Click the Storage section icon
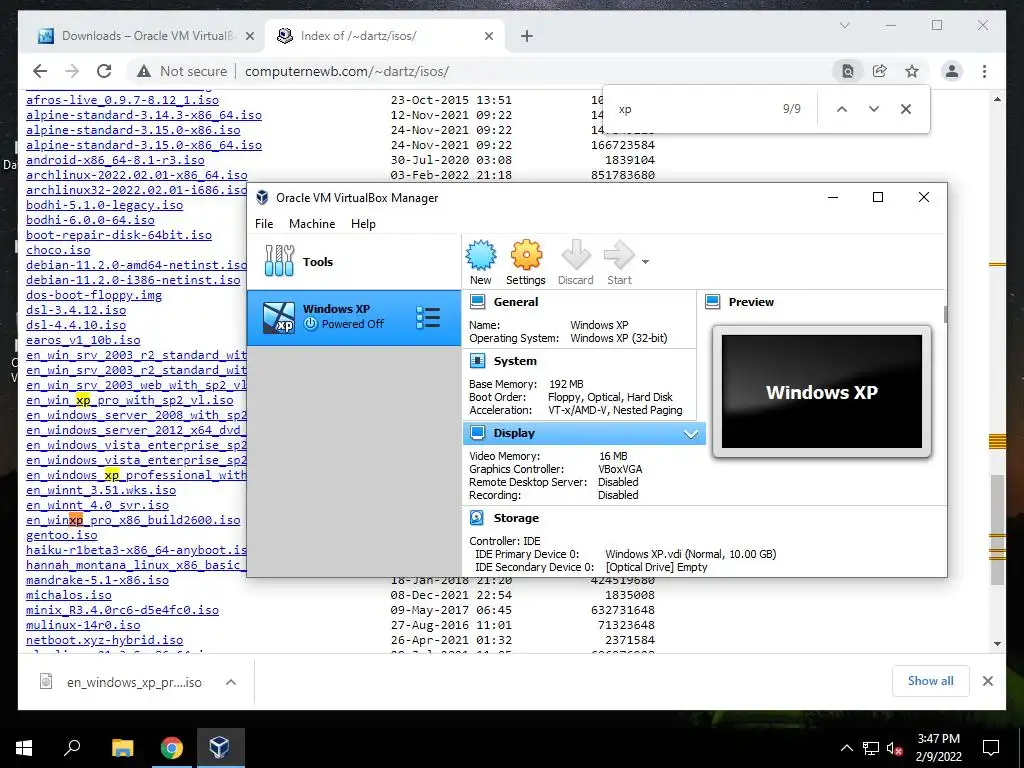This screenshot has height=768, width=1024. pyautogui.click(x=477, y=517)
